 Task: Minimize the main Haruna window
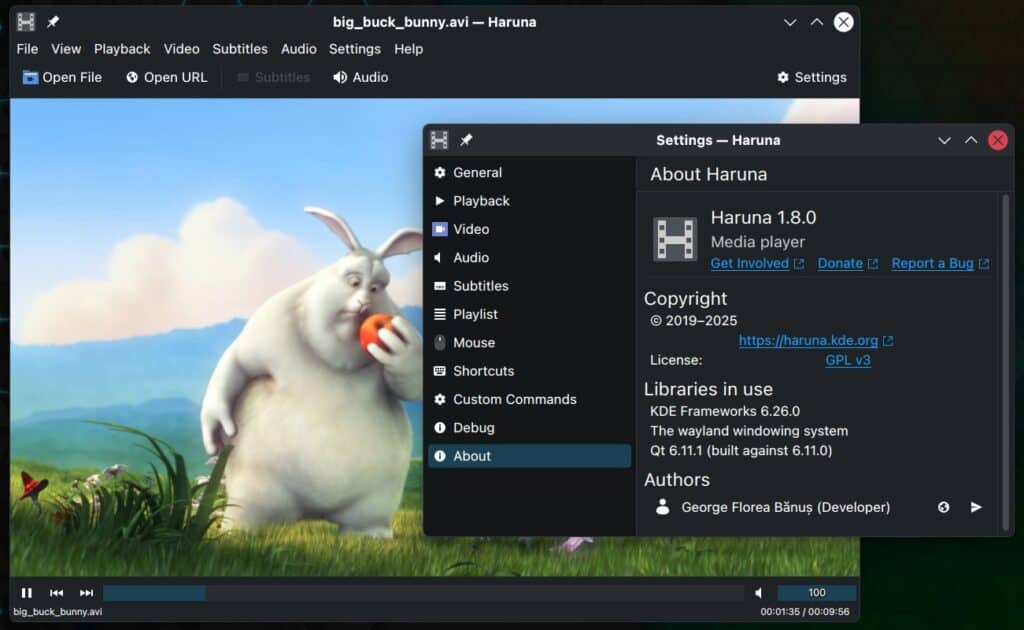[790, 22]
